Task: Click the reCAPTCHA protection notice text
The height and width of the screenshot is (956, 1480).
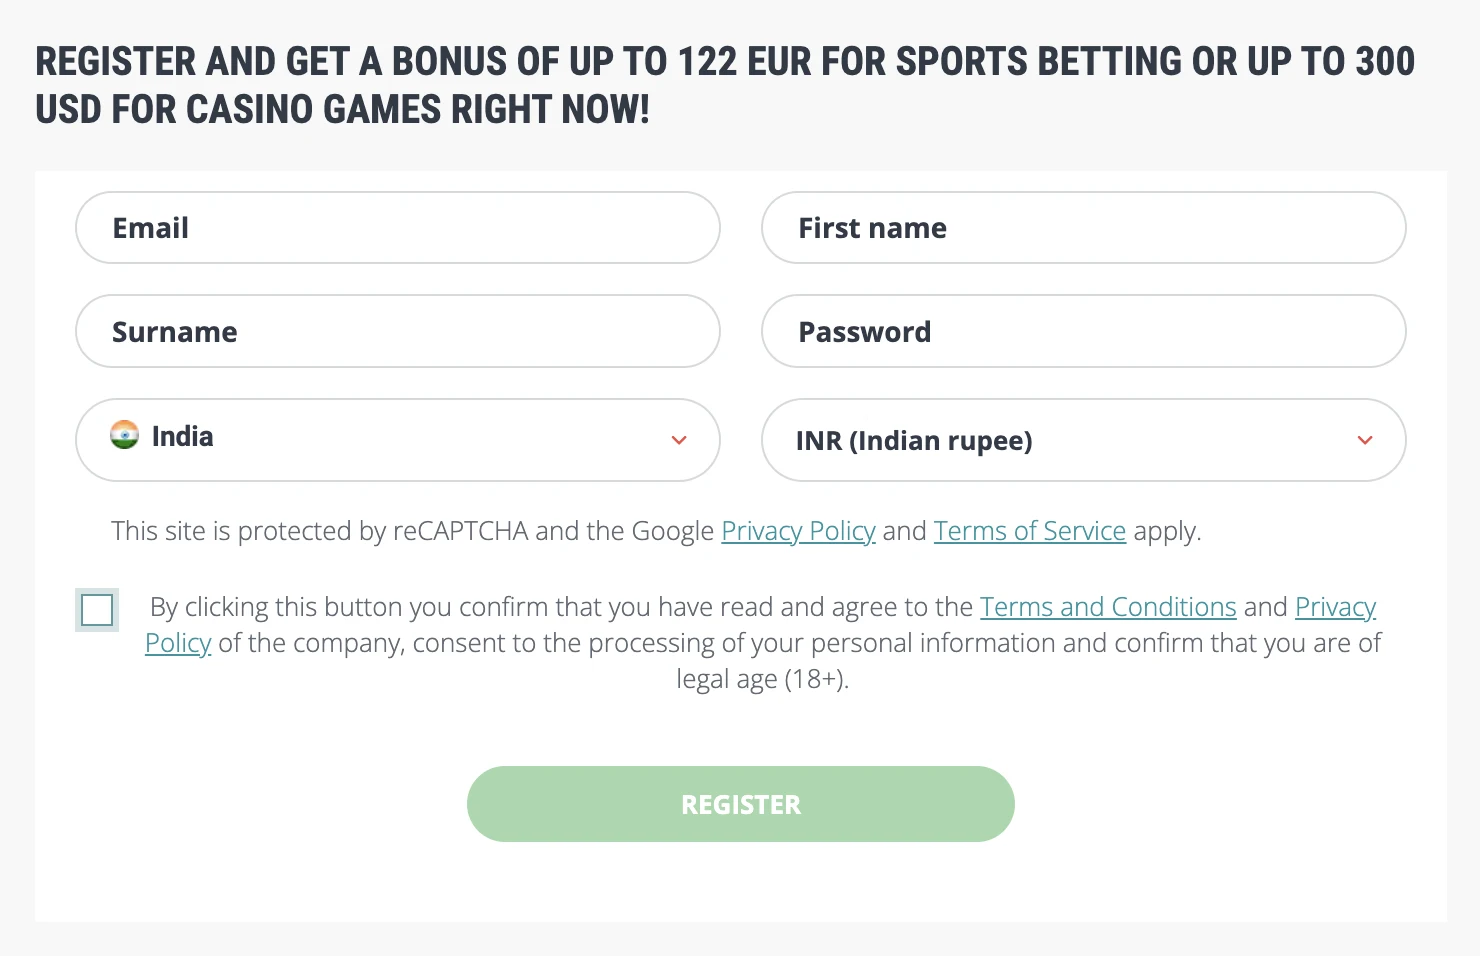Action: (x=656, y=531)
